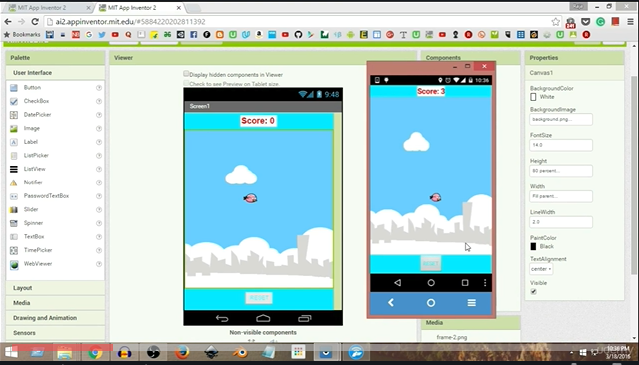The width and height of the screenshot is (639, 365).
Task: Select the Button component icon in Palette
Action: click(14, 88)
